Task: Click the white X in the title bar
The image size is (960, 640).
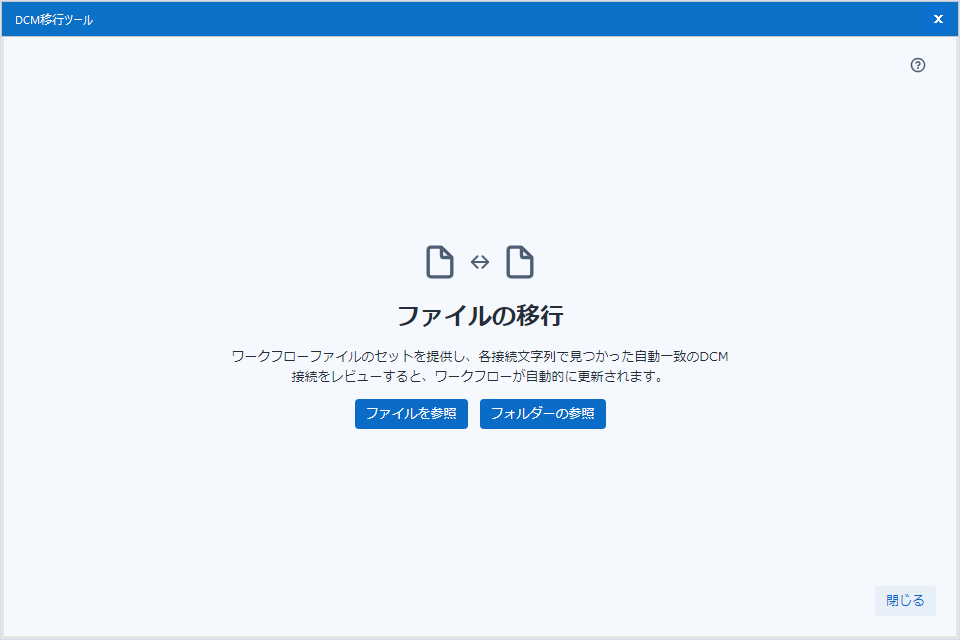Action: 938,19
